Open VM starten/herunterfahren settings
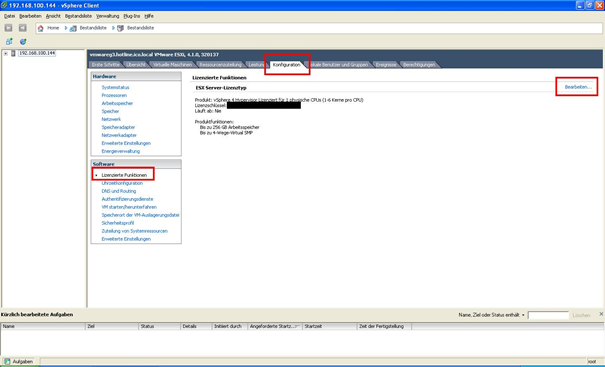Image resolution: width=605 pixels, height=367 pixels. pyautogui.click(x=129, y=207)
